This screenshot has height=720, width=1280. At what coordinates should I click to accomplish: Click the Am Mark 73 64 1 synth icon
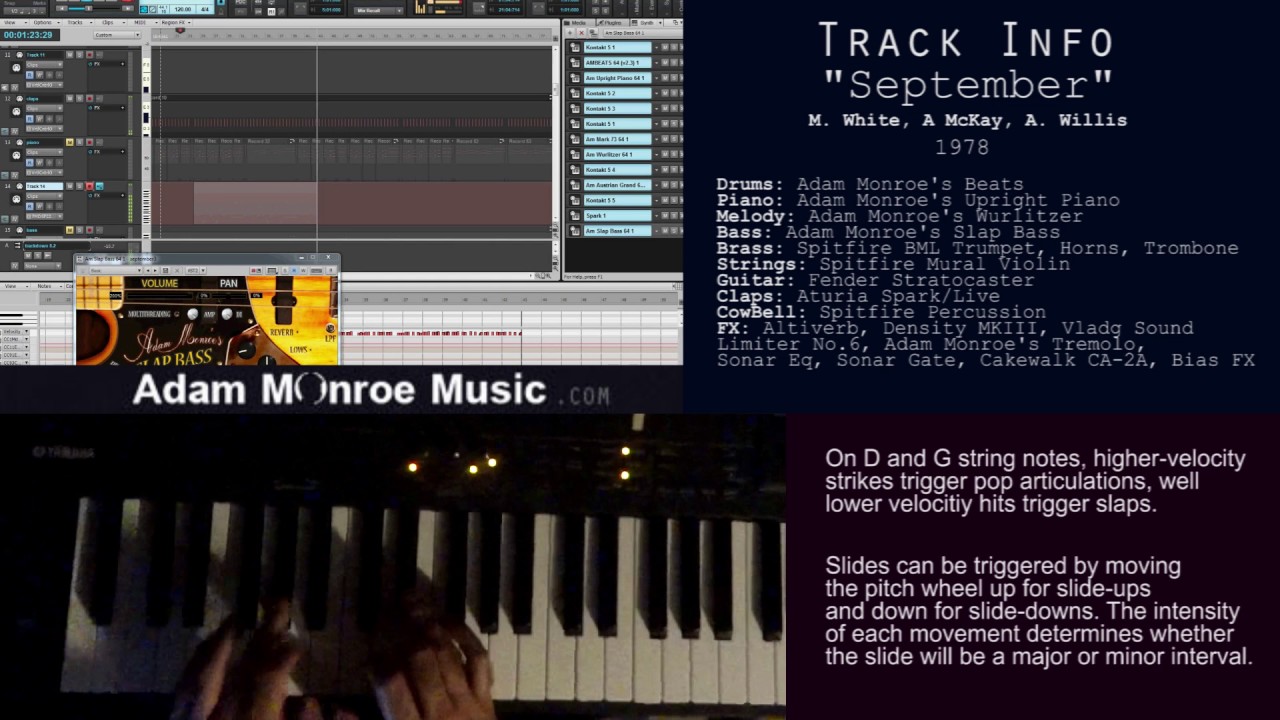(x=575, y=139)
